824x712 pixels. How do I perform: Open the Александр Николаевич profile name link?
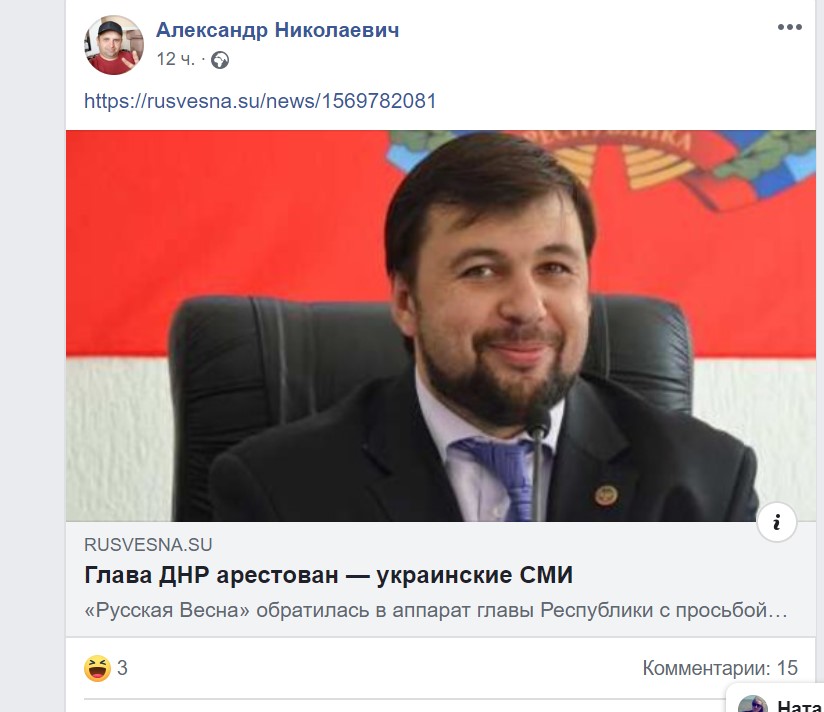point(277,30)
